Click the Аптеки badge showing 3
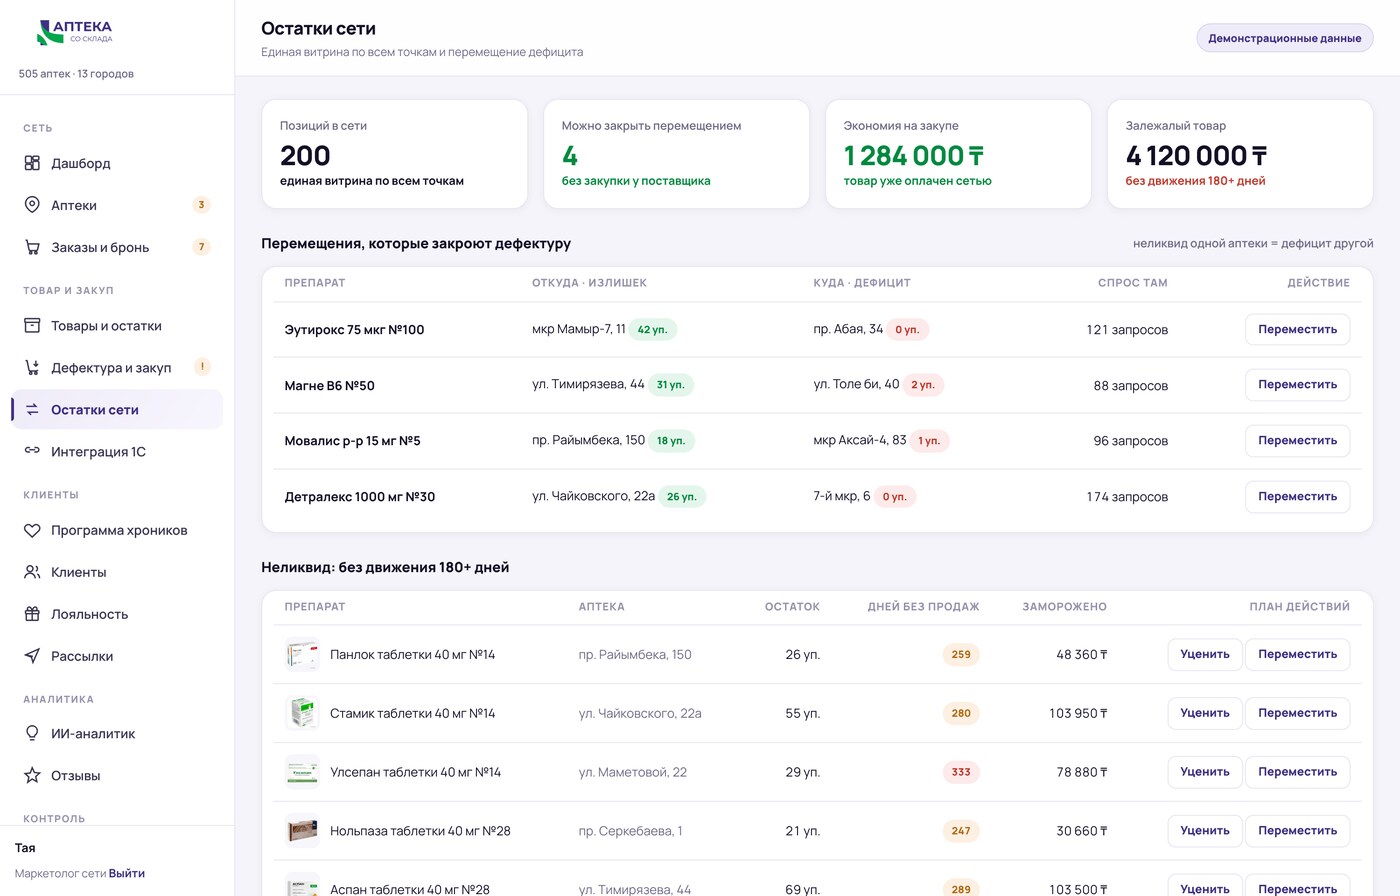Image resolution: width=1400 pixels, height=896 pixels. coord(201,205)
